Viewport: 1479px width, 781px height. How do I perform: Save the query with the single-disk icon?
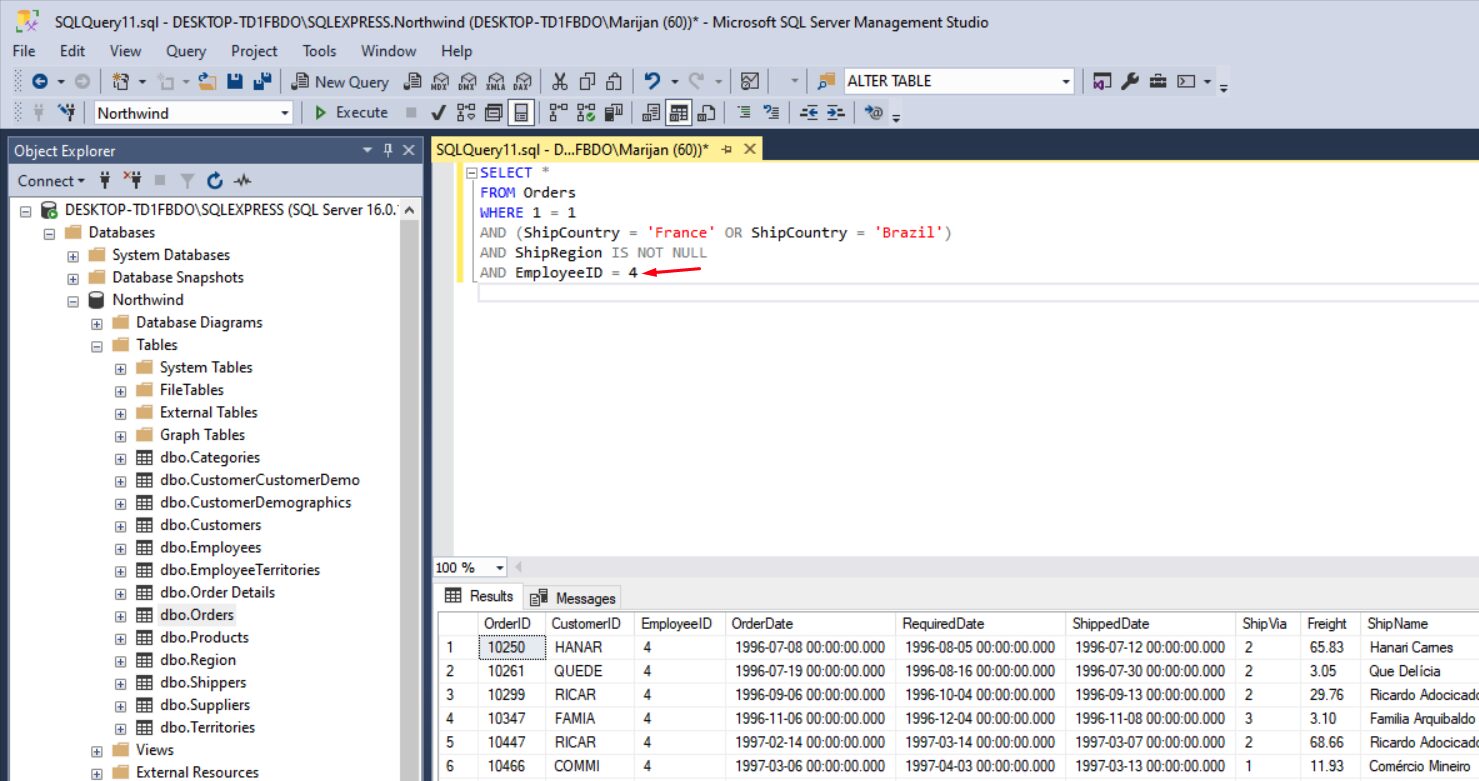235,82
